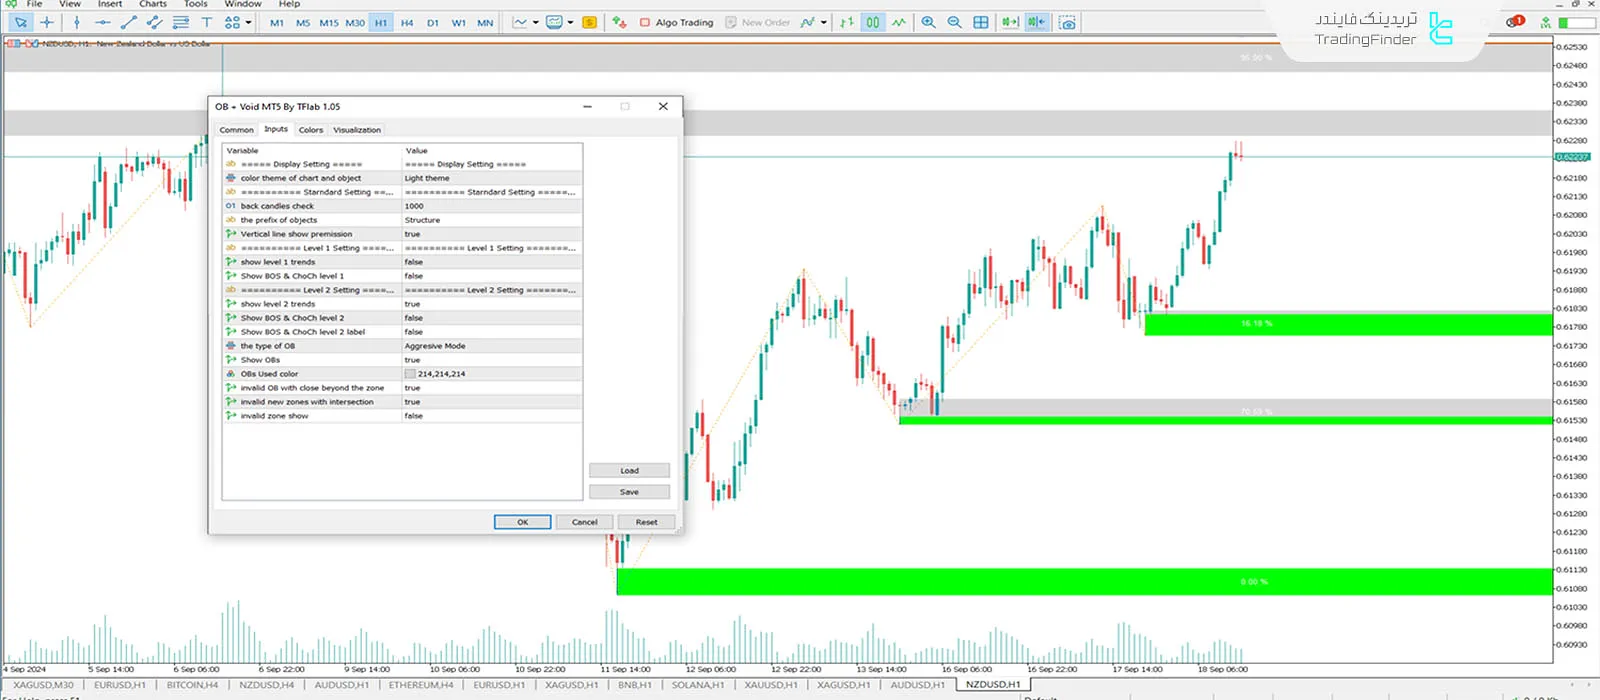Click the zoom out magnifier icon
1600x700 pixels.
(x=954, y=22)
